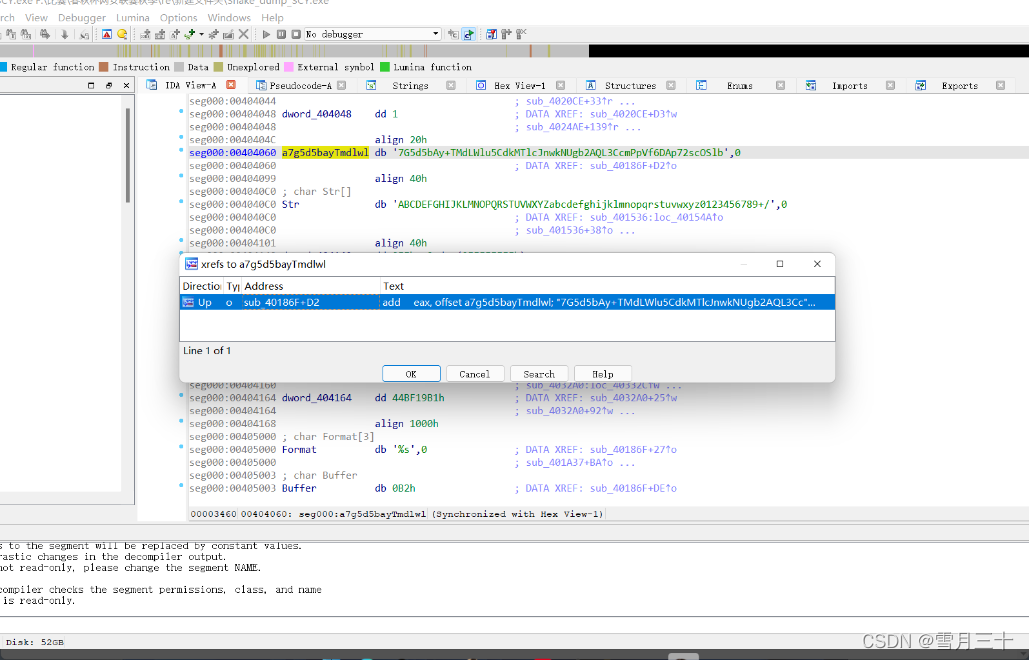This screenshot has height=660, width=1029.
Task: Maximize the xrefs dialog window
Action: point(780,264)
